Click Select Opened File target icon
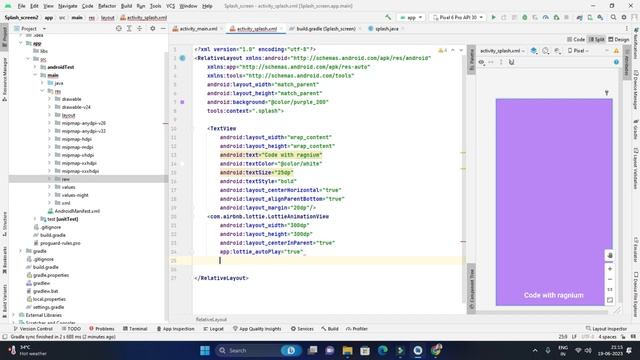Viewport: 640px width, 360px height. tap(118, 29)
